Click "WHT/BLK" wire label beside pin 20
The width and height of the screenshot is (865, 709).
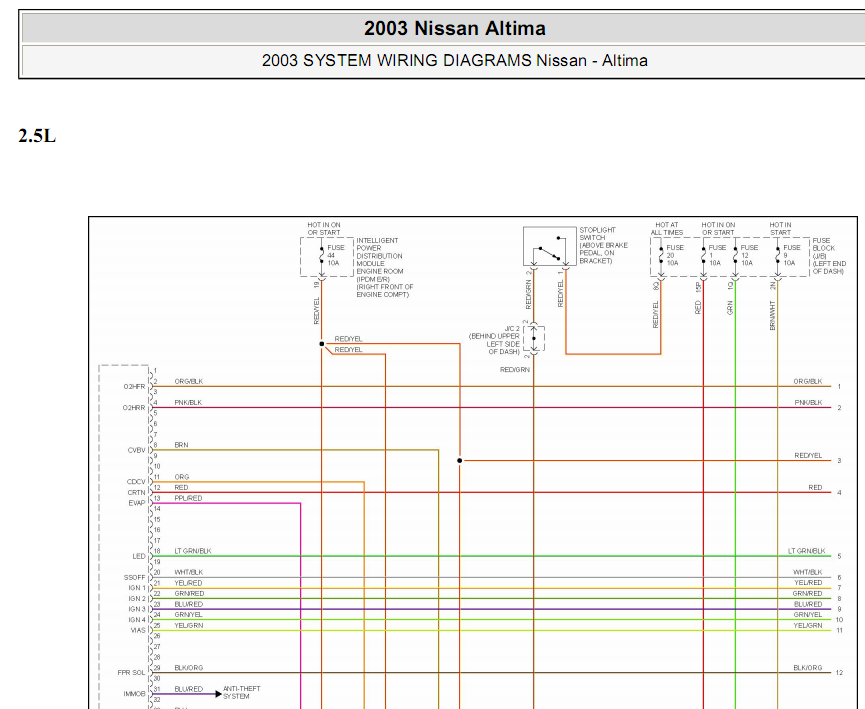[x=189, y=572]
